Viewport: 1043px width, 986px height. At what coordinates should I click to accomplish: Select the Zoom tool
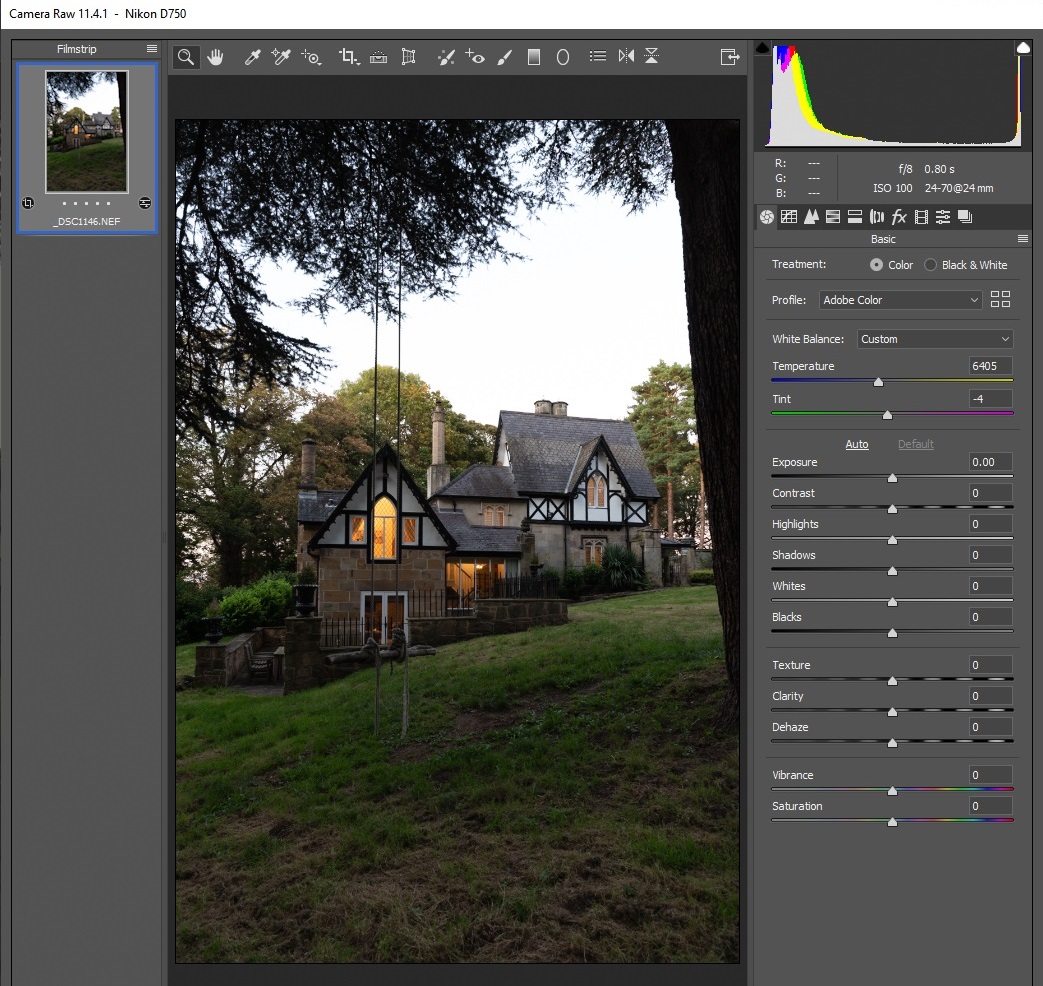186,57
